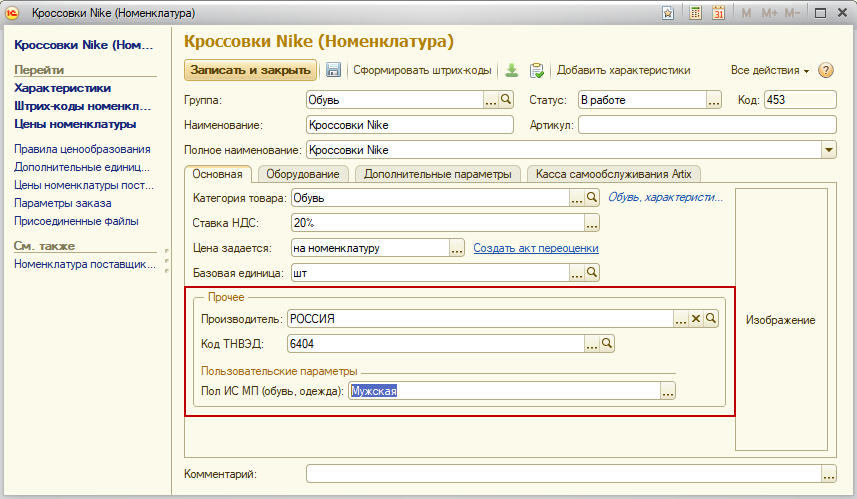The image size is (857, 499).
Task: Open Базовая единица ellipsis button
Action: tap(577, 272)
